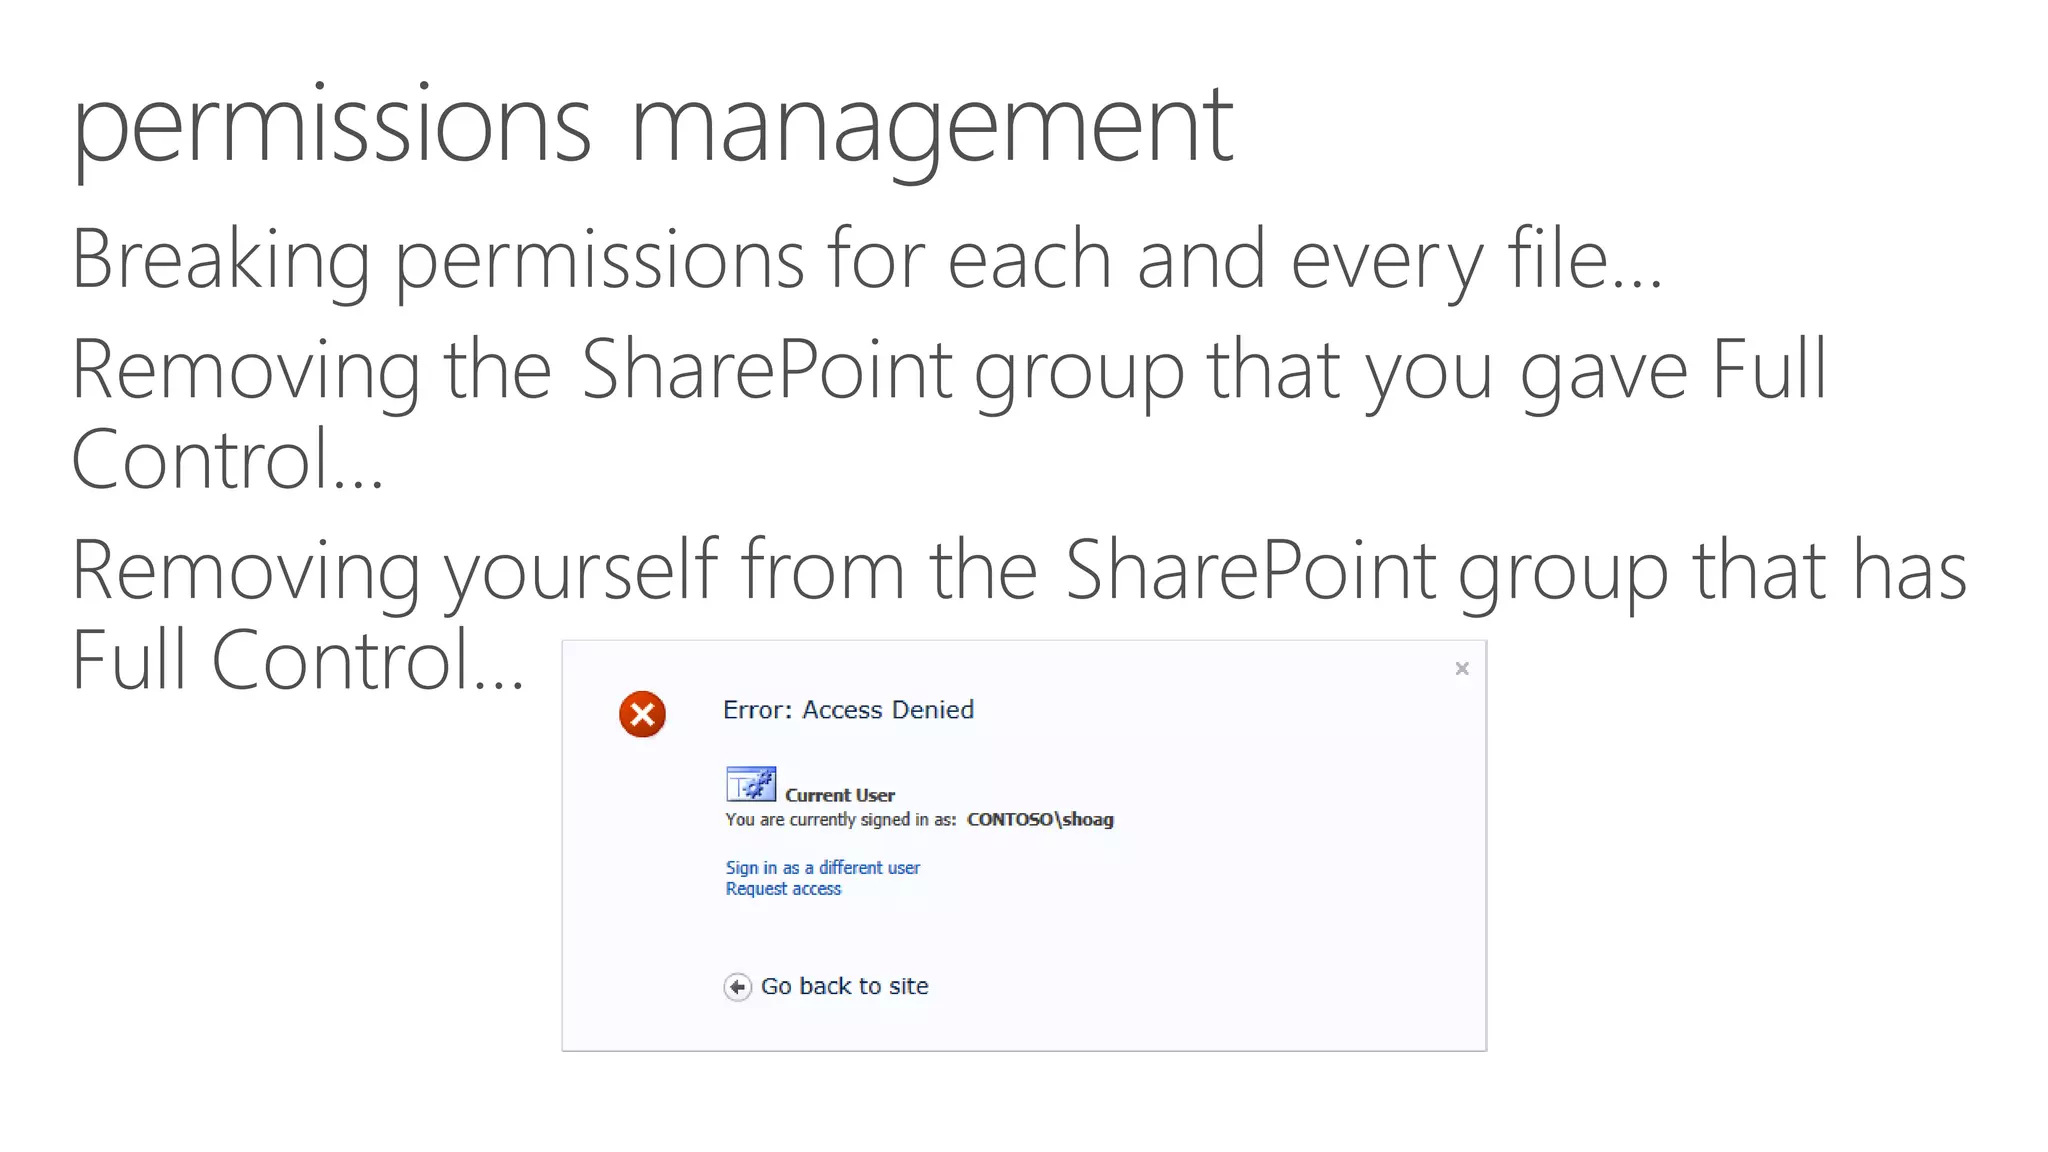Click the word 'yourself' in last bullet
Viewport: 2048px width, 1152px height.
tap(580, 570)
